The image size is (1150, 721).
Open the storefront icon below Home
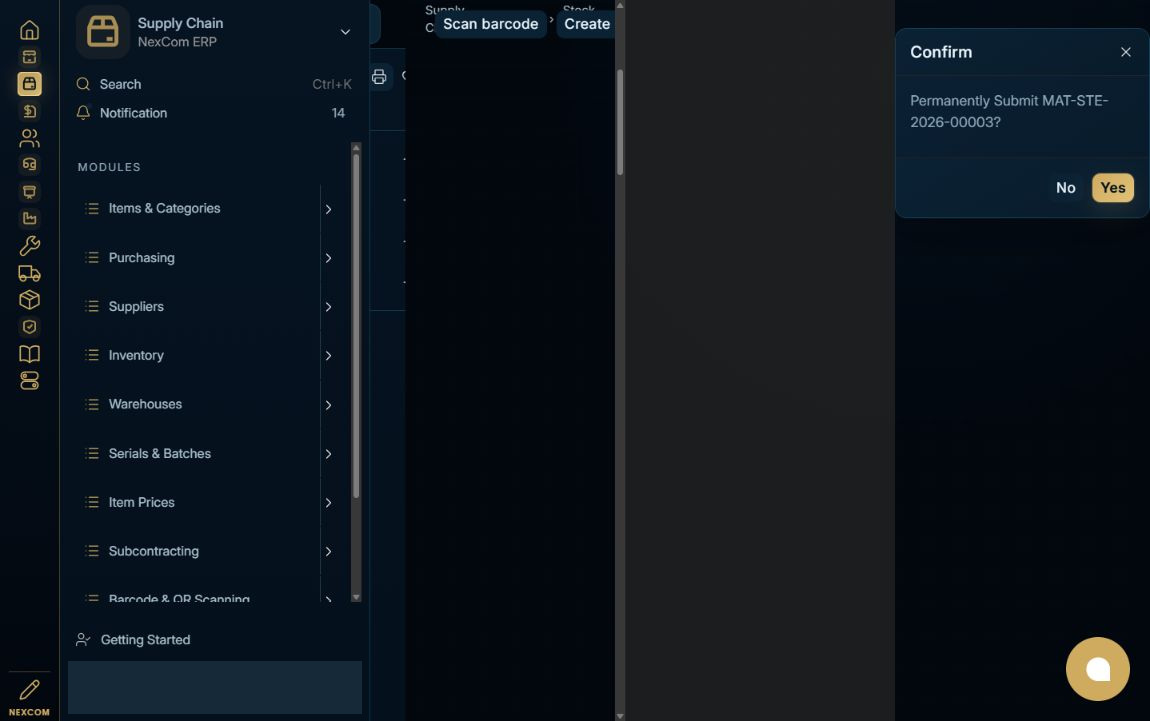point(29,57)
